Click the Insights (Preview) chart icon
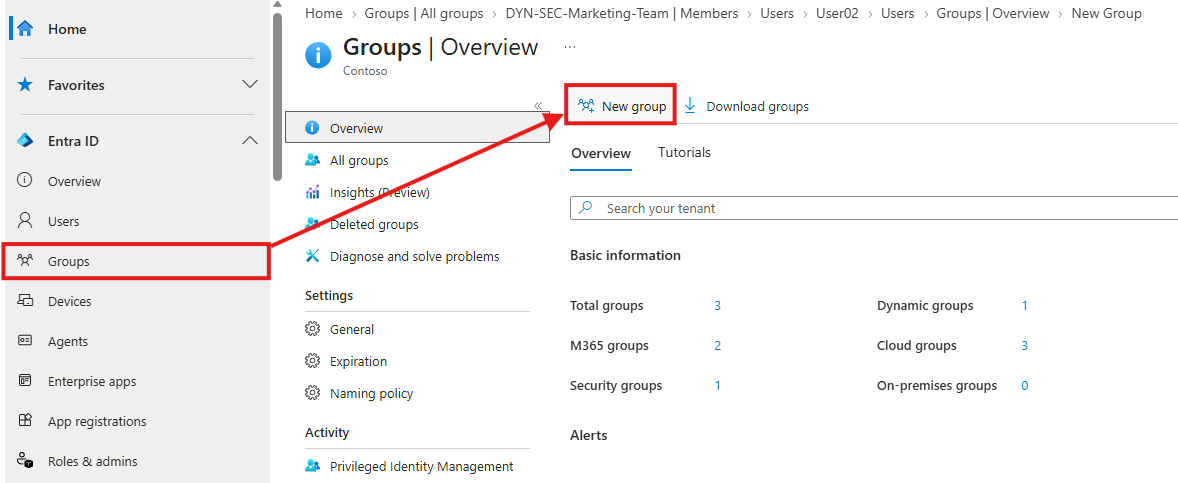The height and width of the screenshot is (483, 1178). [x=313, y=192]
